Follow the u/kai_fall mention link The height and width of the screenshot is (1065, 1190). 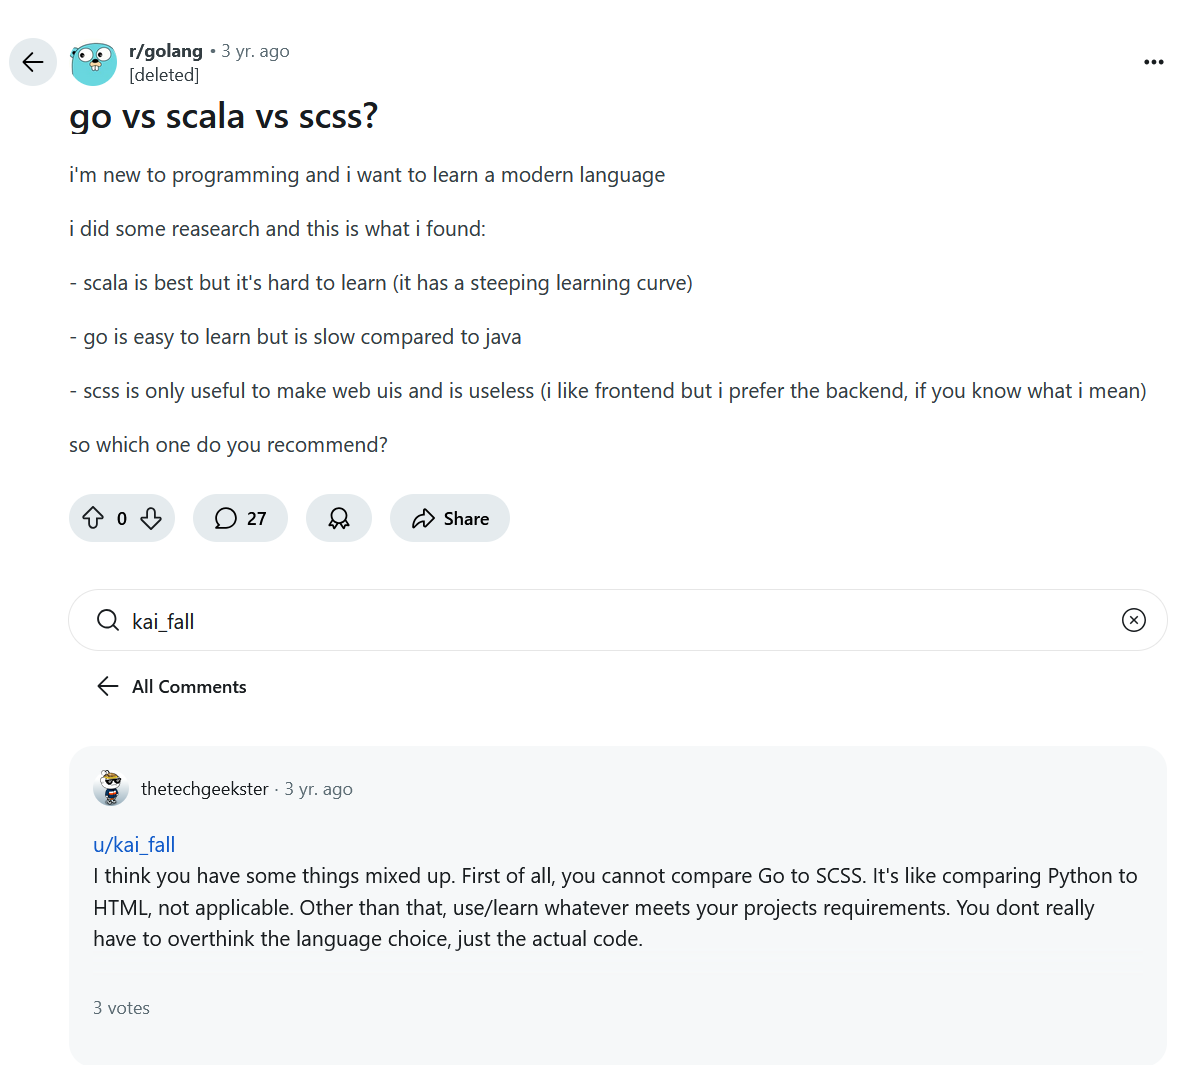click(x=134, y=845)
